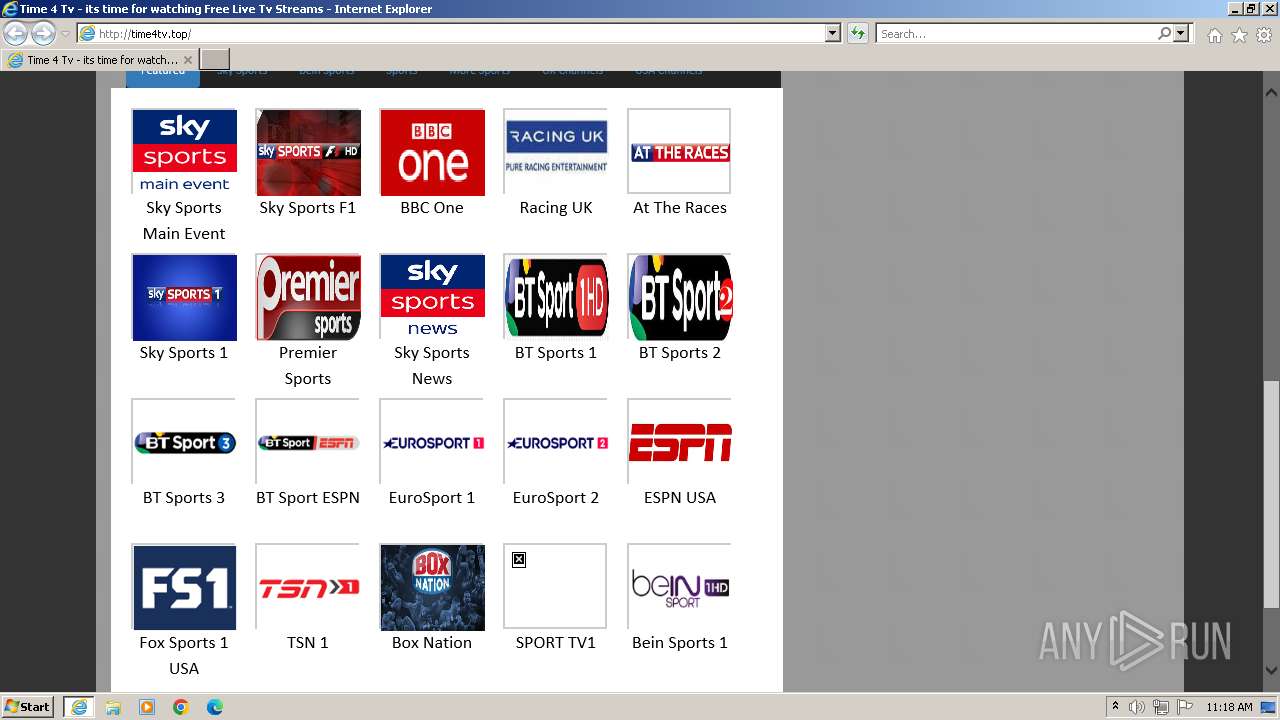Image resolution: width=1280 pixels, height=720 pixels.
Task: Click the BT Sports 1 text link
Action: tap(556, 353)
